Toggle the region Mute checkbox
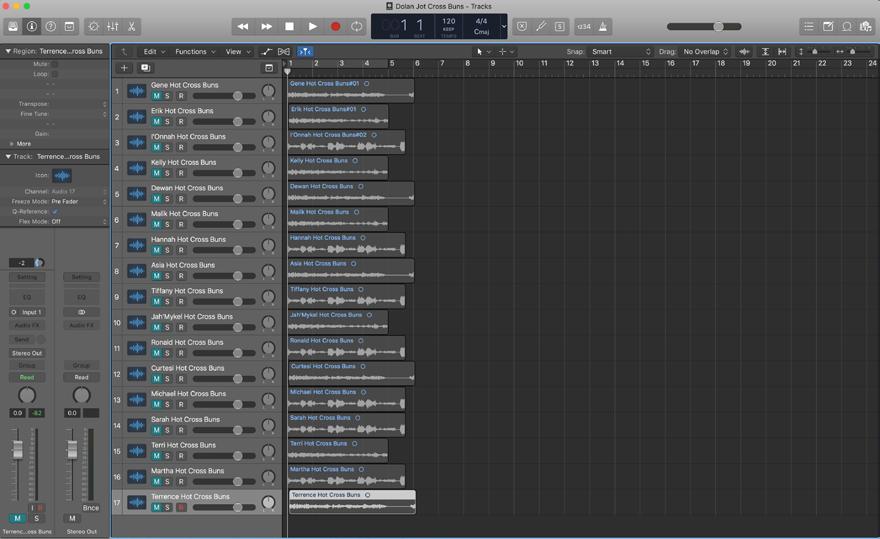The image size is (880, 539). pyautogui.click(x=55, y=64)
